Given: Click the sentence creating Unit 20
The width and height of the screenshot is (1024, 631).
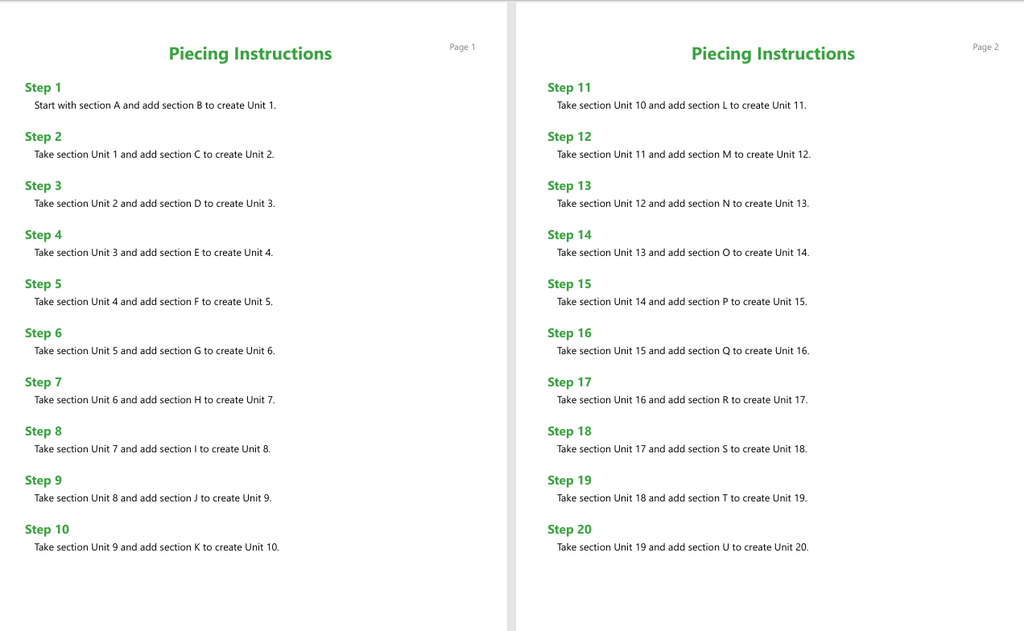Looking at the screenshot, I should coord(682,547).
